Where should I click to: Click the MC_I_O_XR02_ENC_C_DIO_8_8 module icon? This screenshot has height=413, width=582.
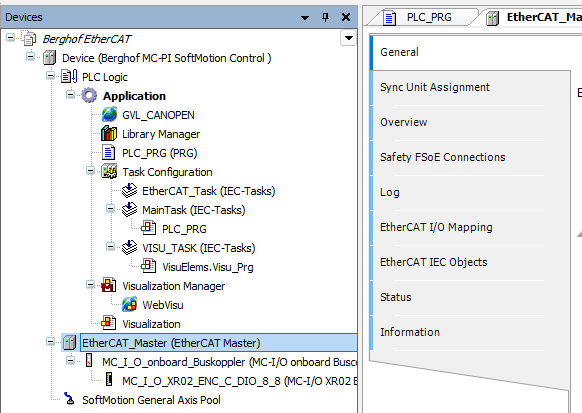click(x=109, y=380)
